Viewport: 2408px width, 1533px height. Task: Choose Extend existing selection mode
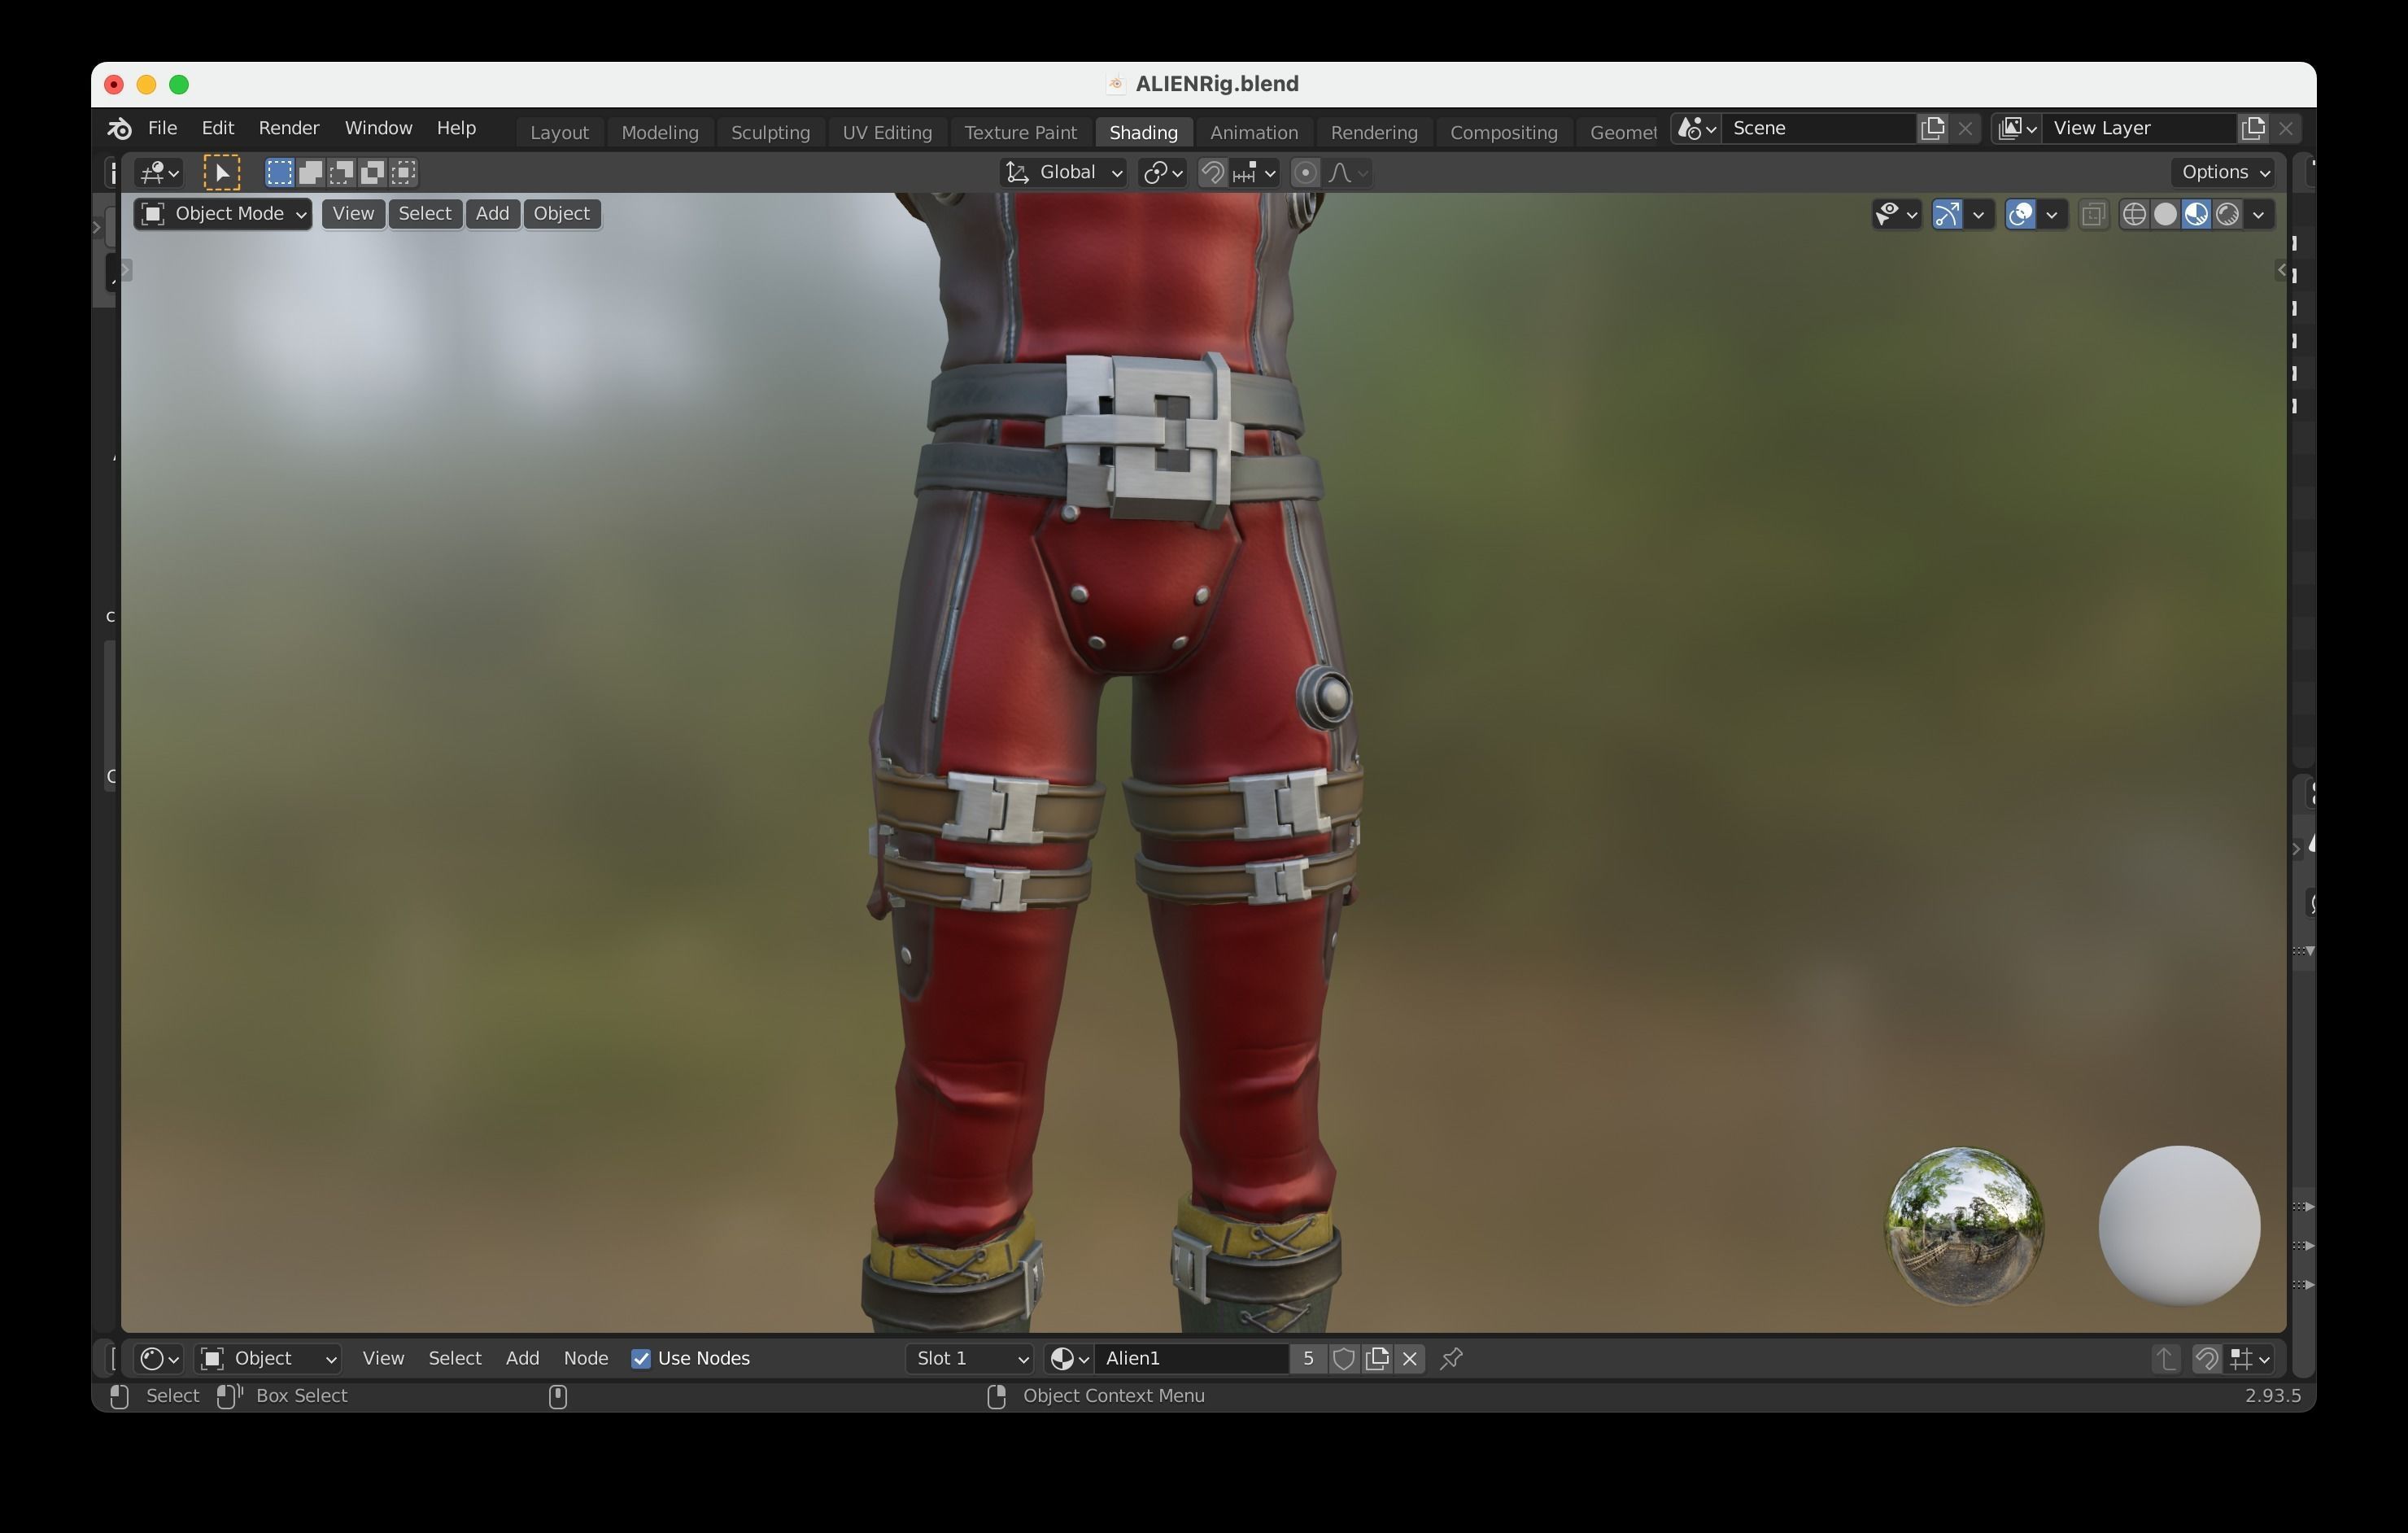[x=310, y=173]
